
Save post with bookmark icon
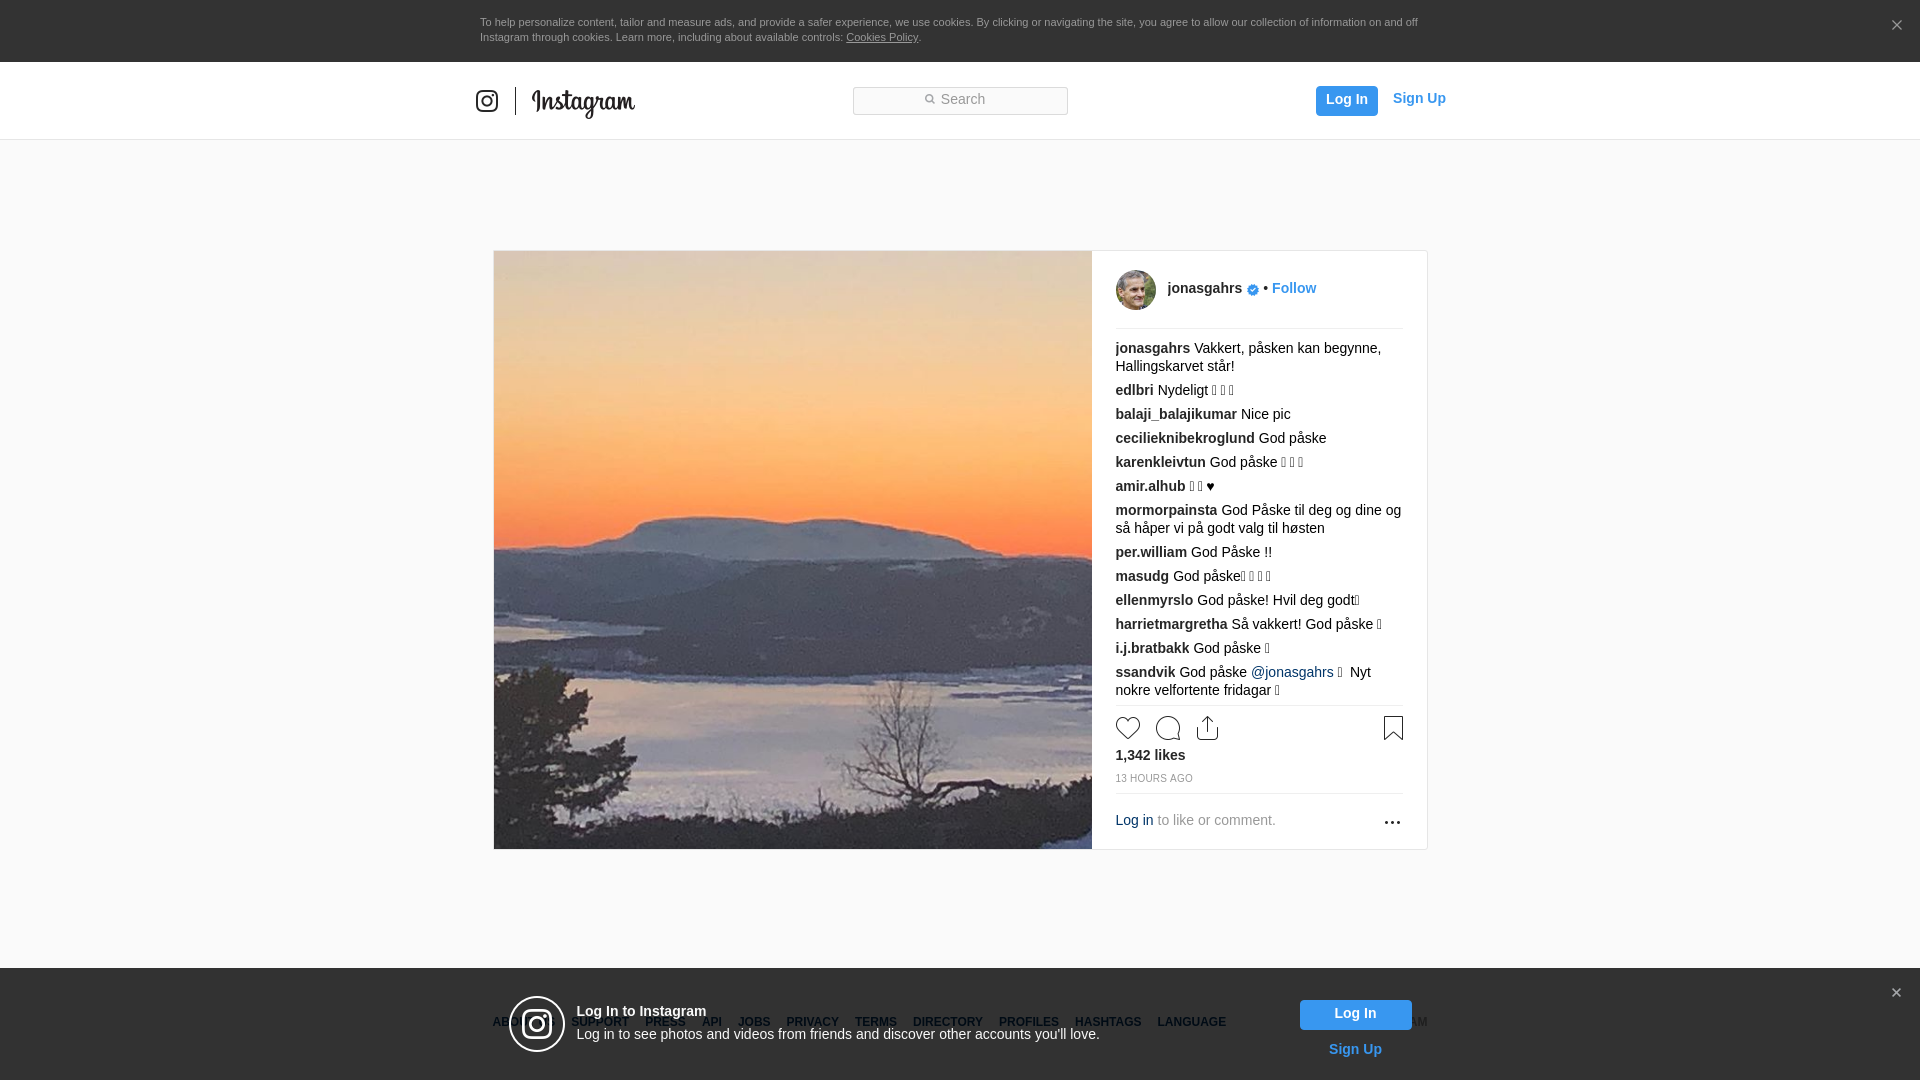pos(1393,728)
